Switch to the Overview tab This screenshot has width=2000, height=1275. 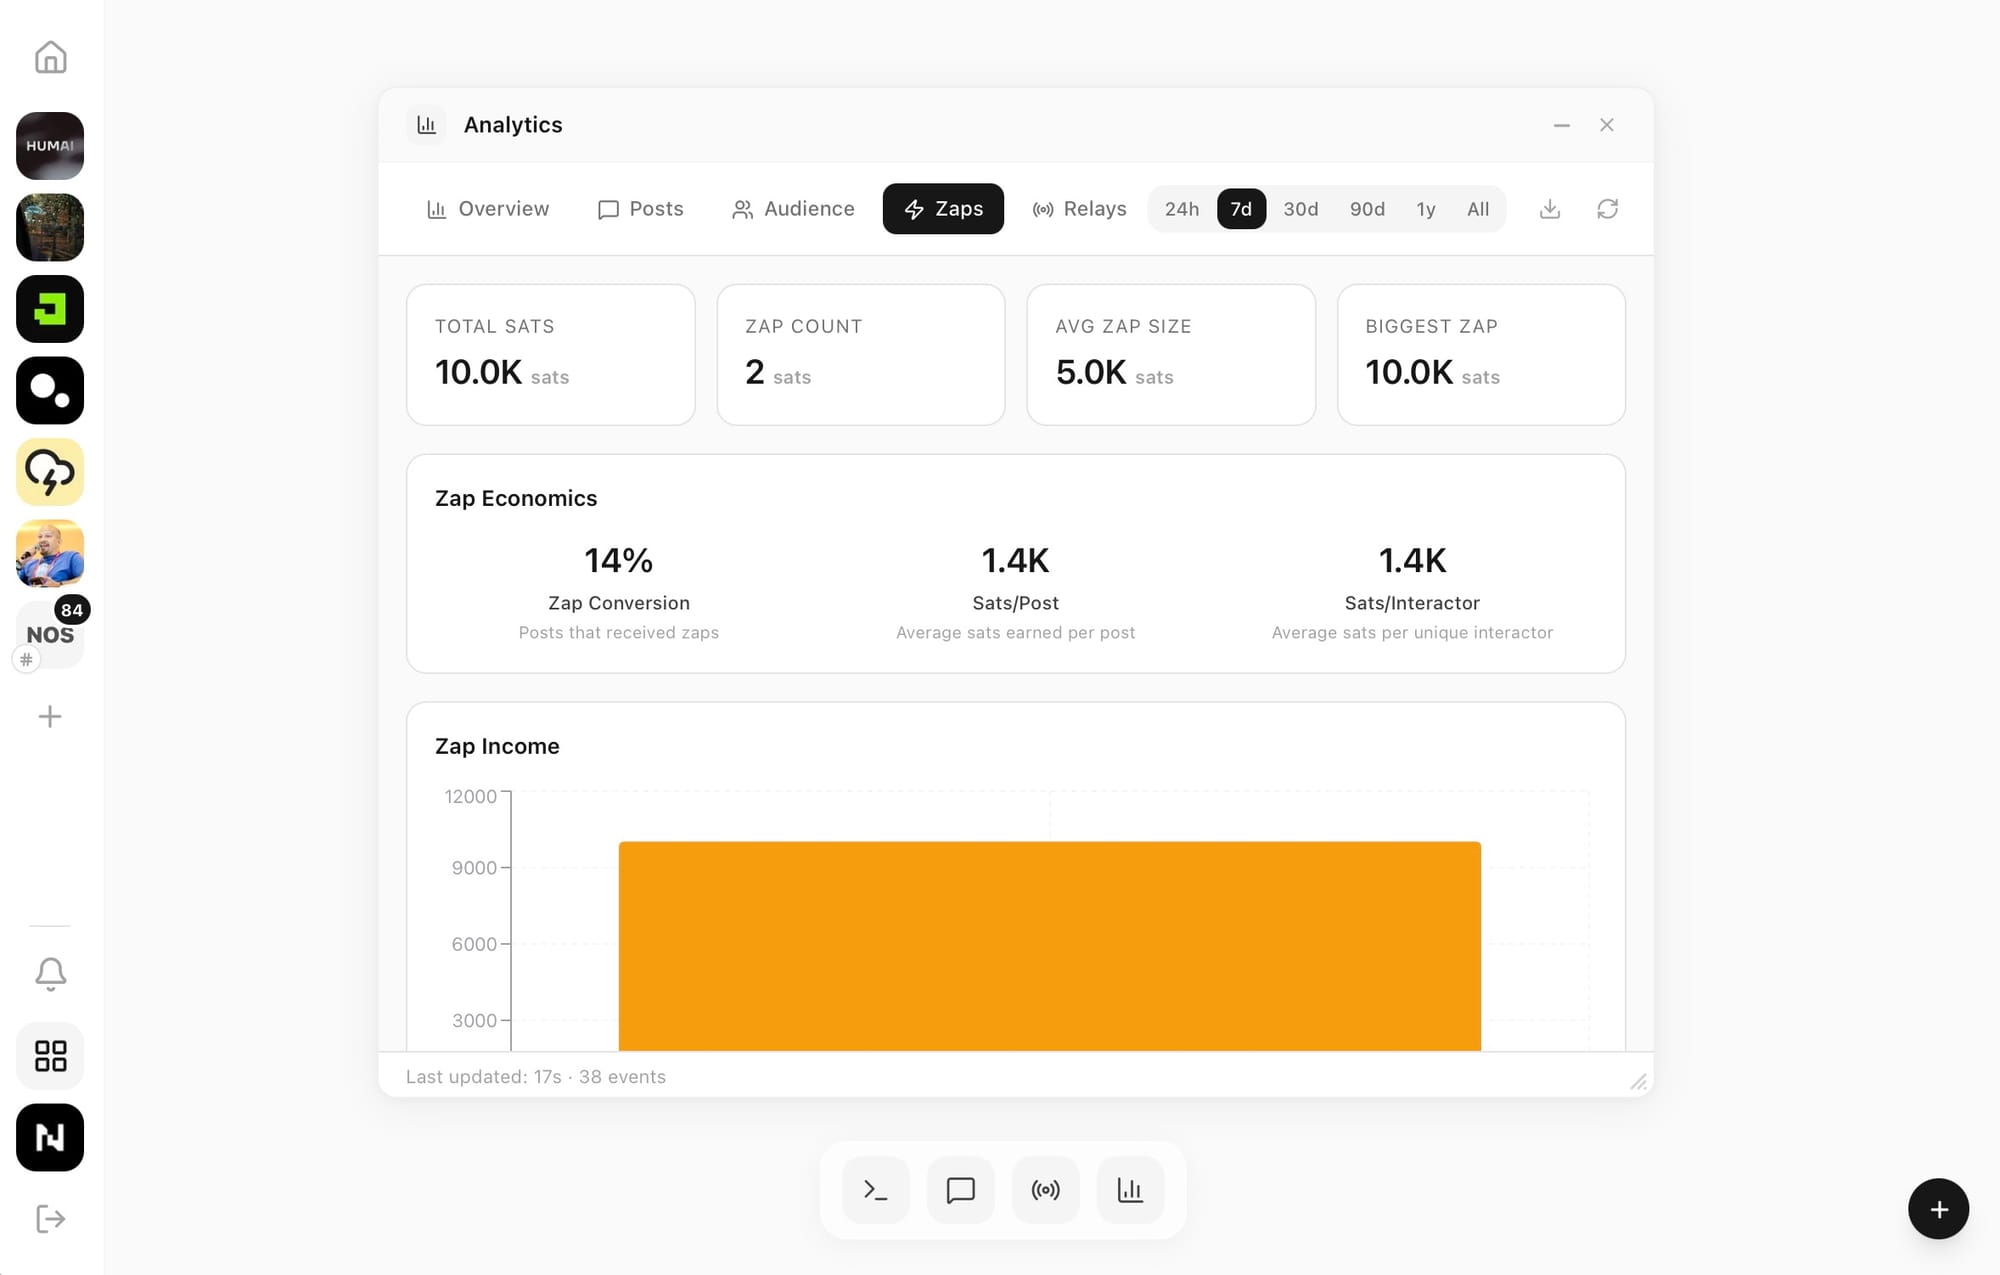click(x=488, y=209)
